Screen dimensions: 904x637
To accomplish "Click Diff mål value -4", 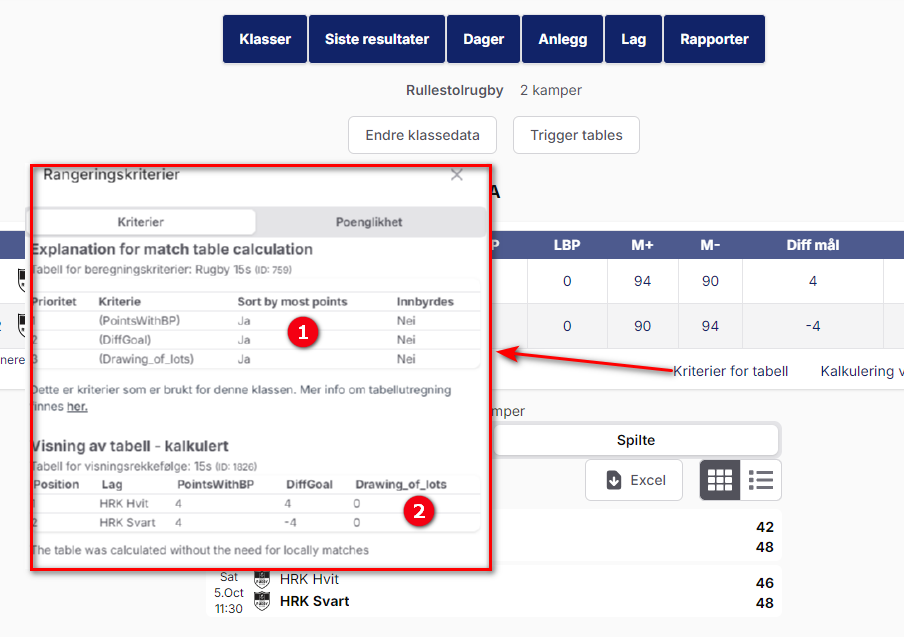I will (812, 326).
